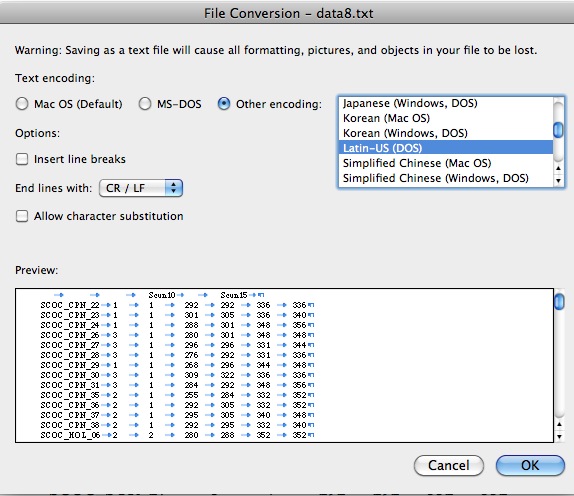Pick Korean (Windows, DOS) encoding

445,133
